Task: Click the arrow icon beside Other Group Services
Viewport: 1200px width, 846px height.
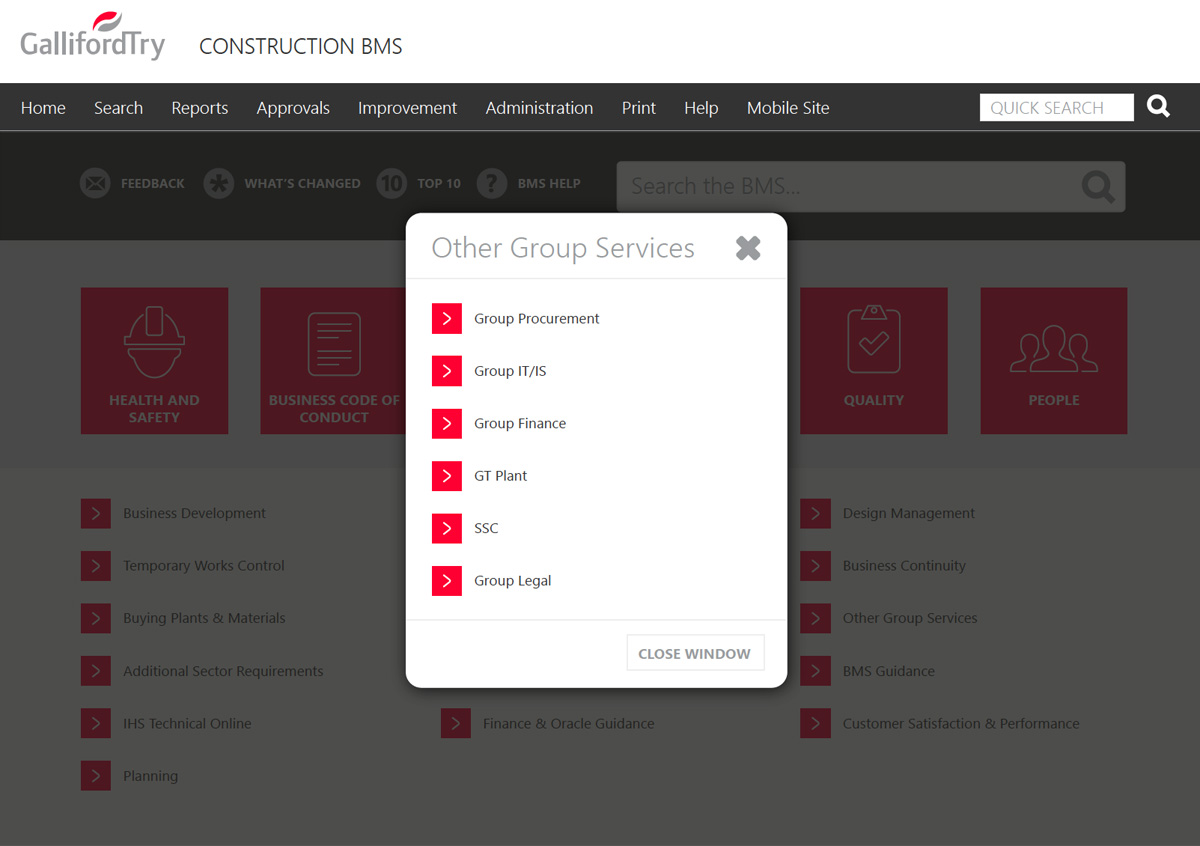Action: (x=815, y=618)
